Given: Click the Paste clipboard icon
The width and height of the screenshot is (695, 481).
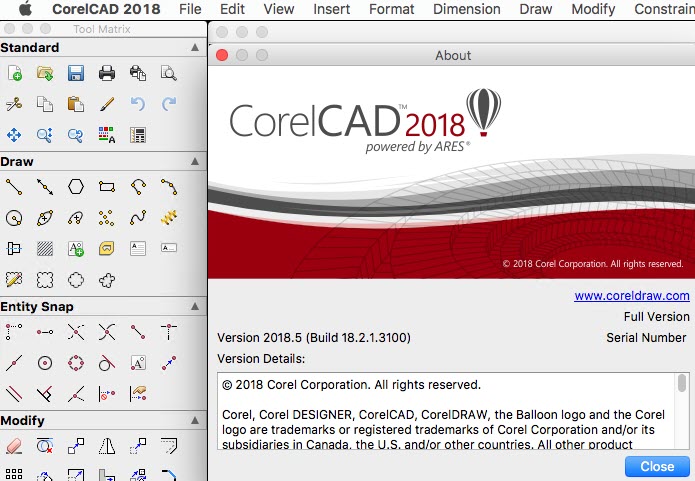Looking at the screenshot, I should coord(76,104).
